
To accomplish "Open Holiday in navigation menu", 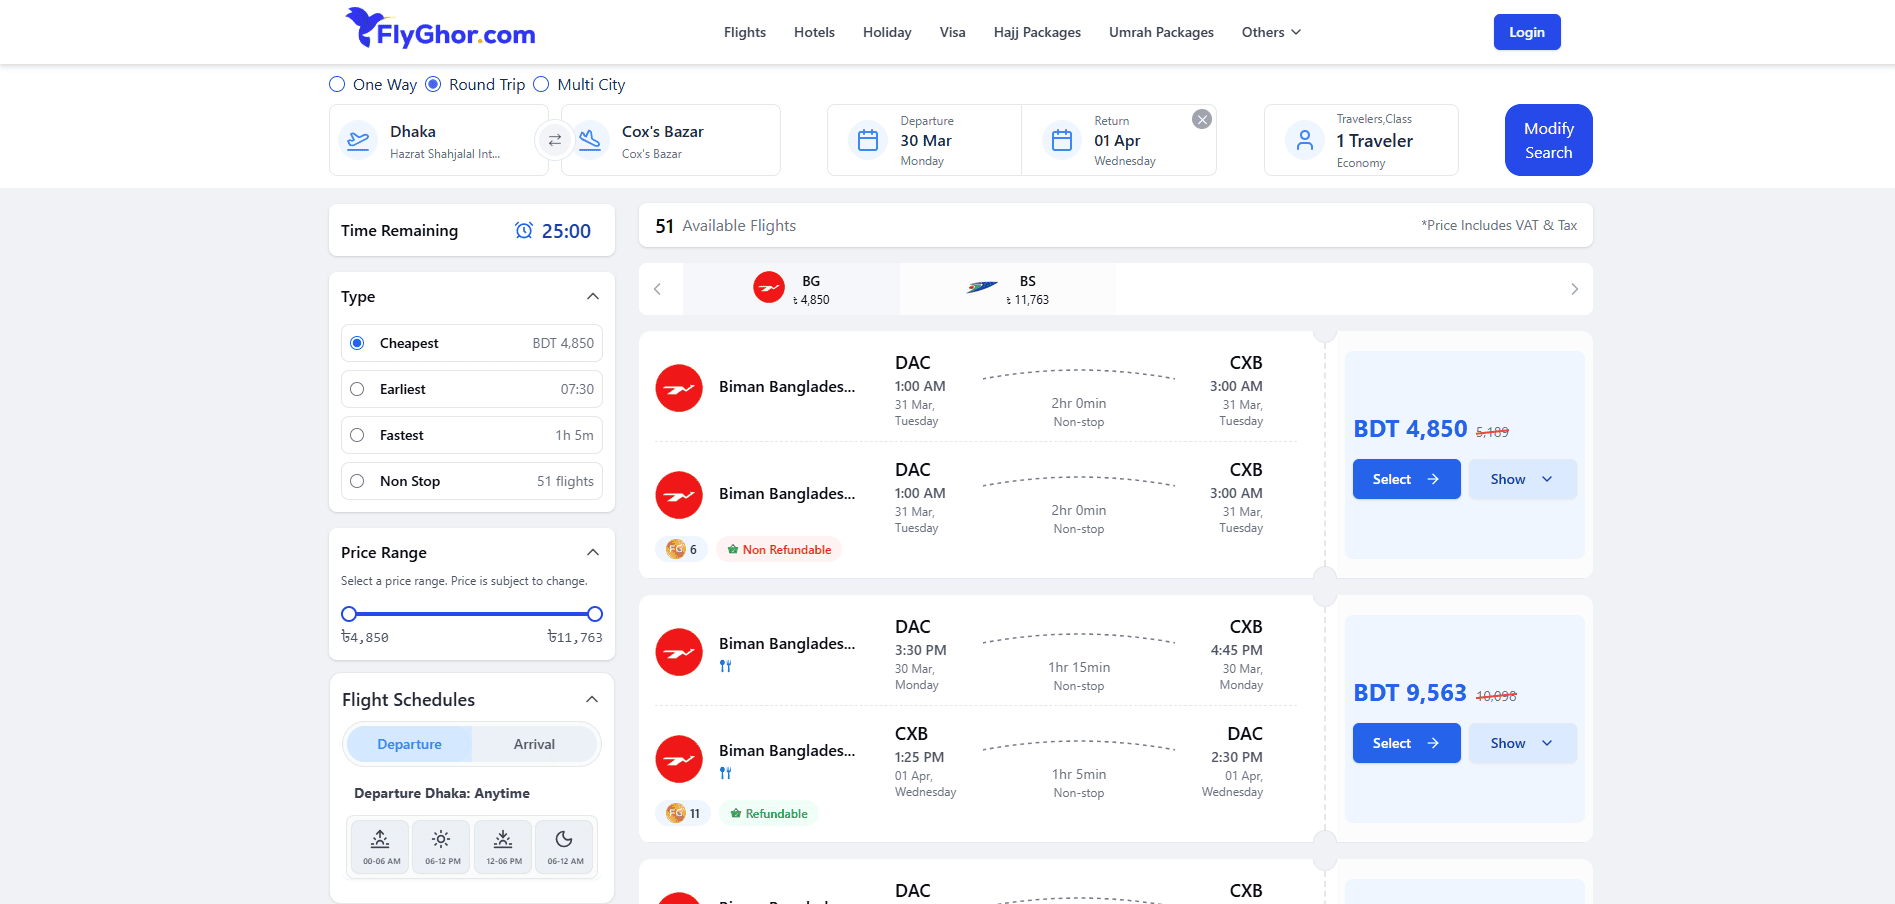I will coord(887,32).
